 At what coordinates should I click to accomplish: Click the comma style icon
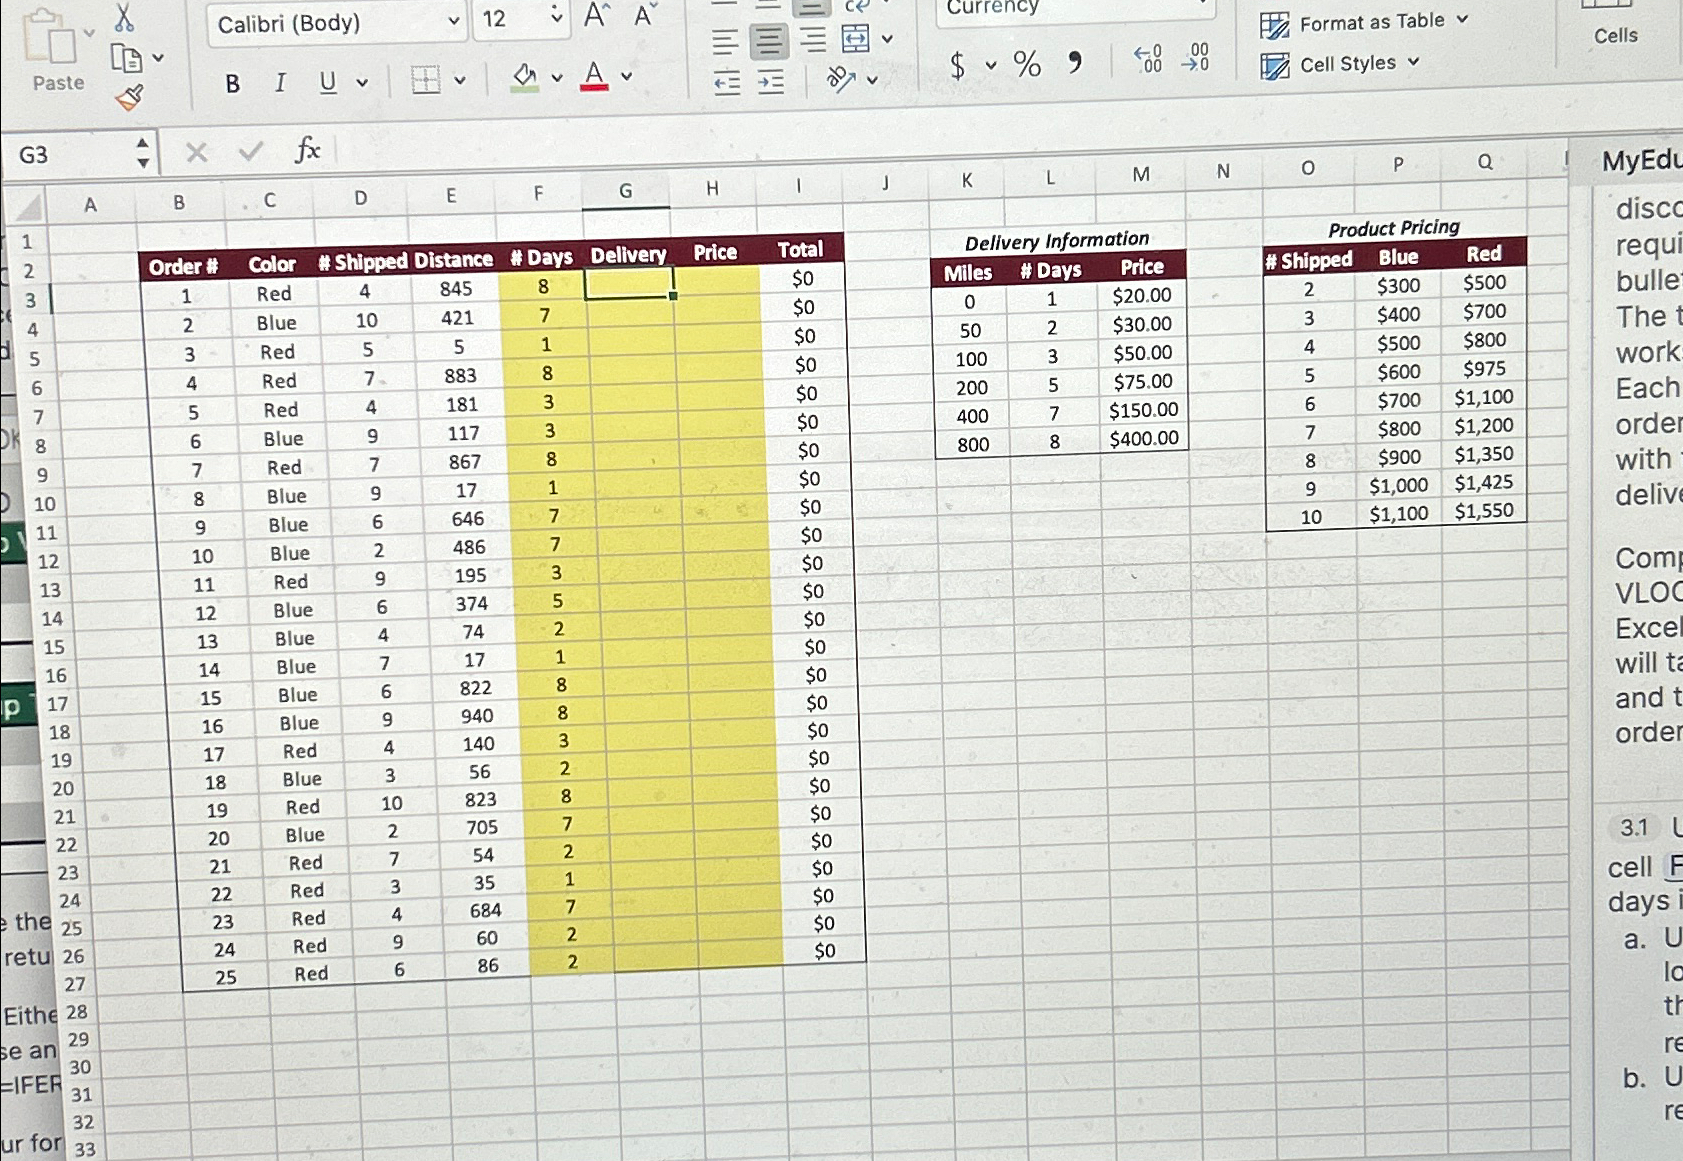[1074, 62]
